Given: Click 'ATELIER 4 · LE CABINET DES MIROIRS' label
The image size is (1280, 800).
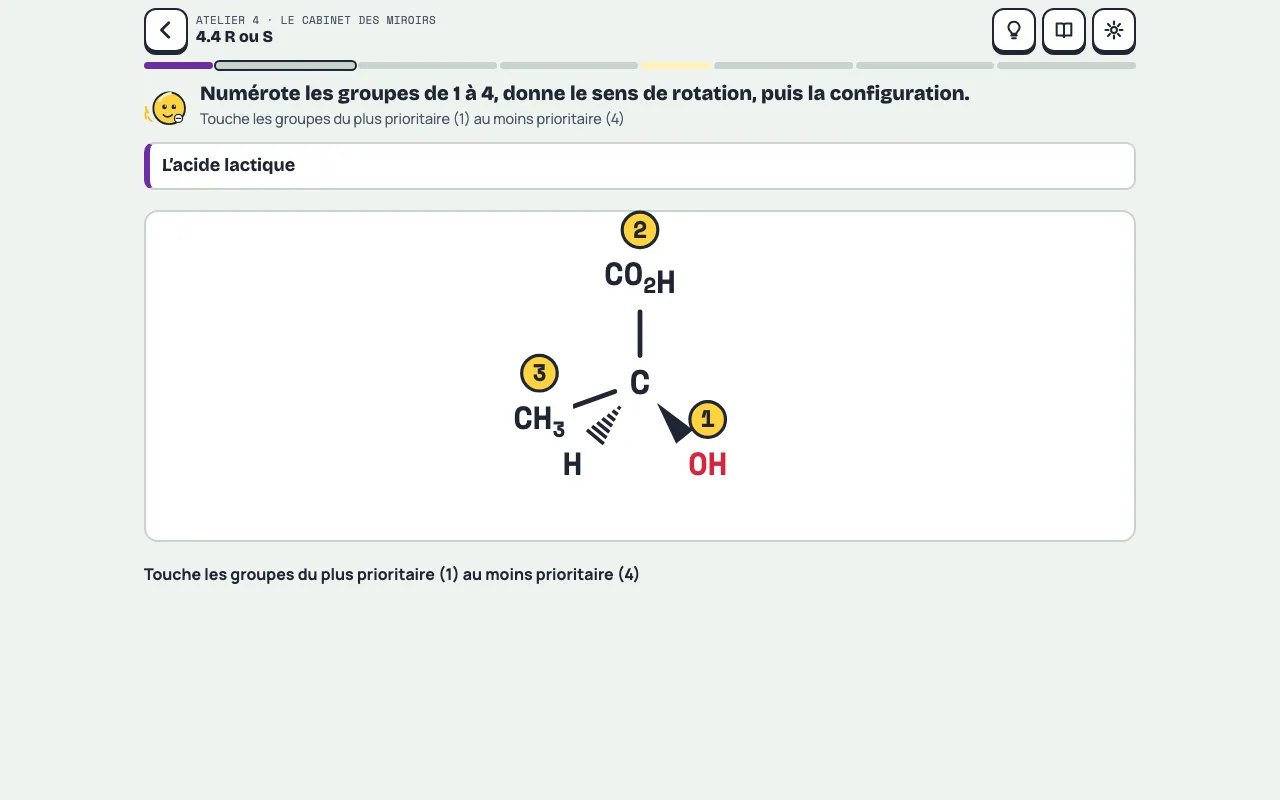Looking at the screenshot, I should (316, 20).
